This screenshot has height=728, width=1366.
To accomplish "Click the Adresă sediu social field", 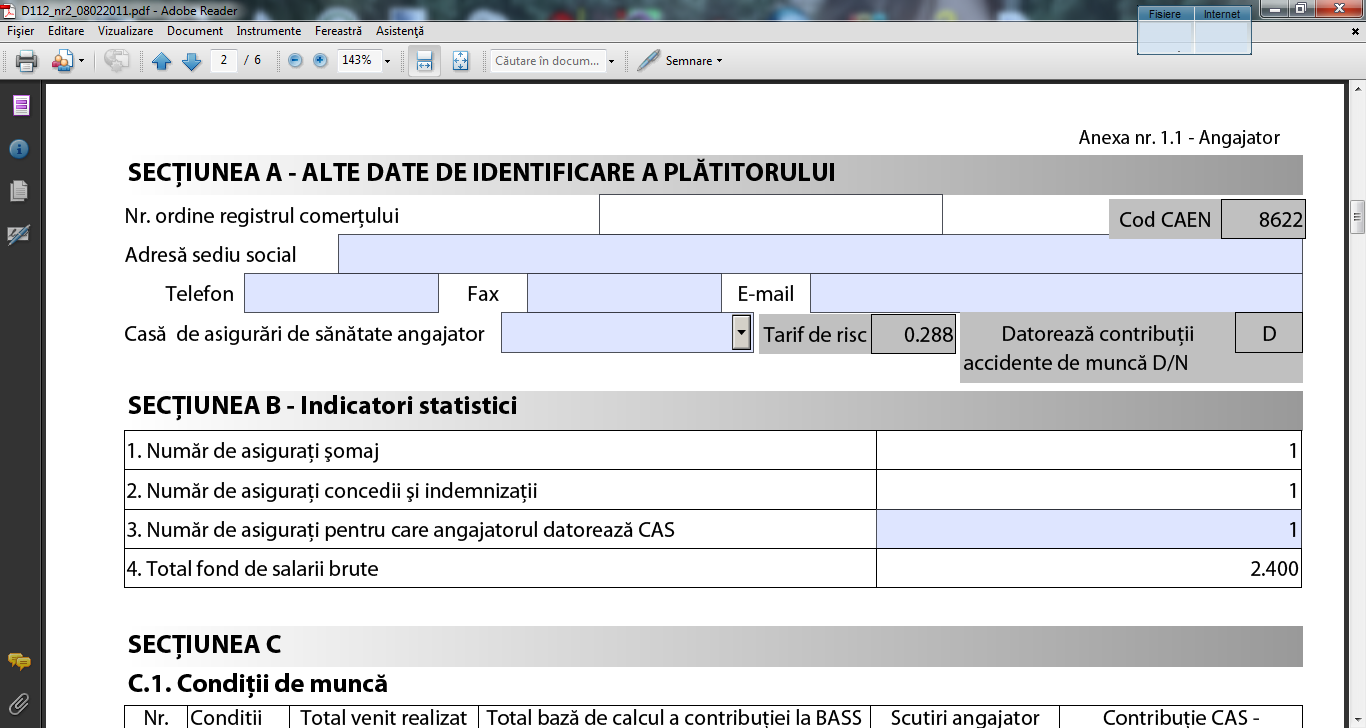I will (x=820, y=254).
